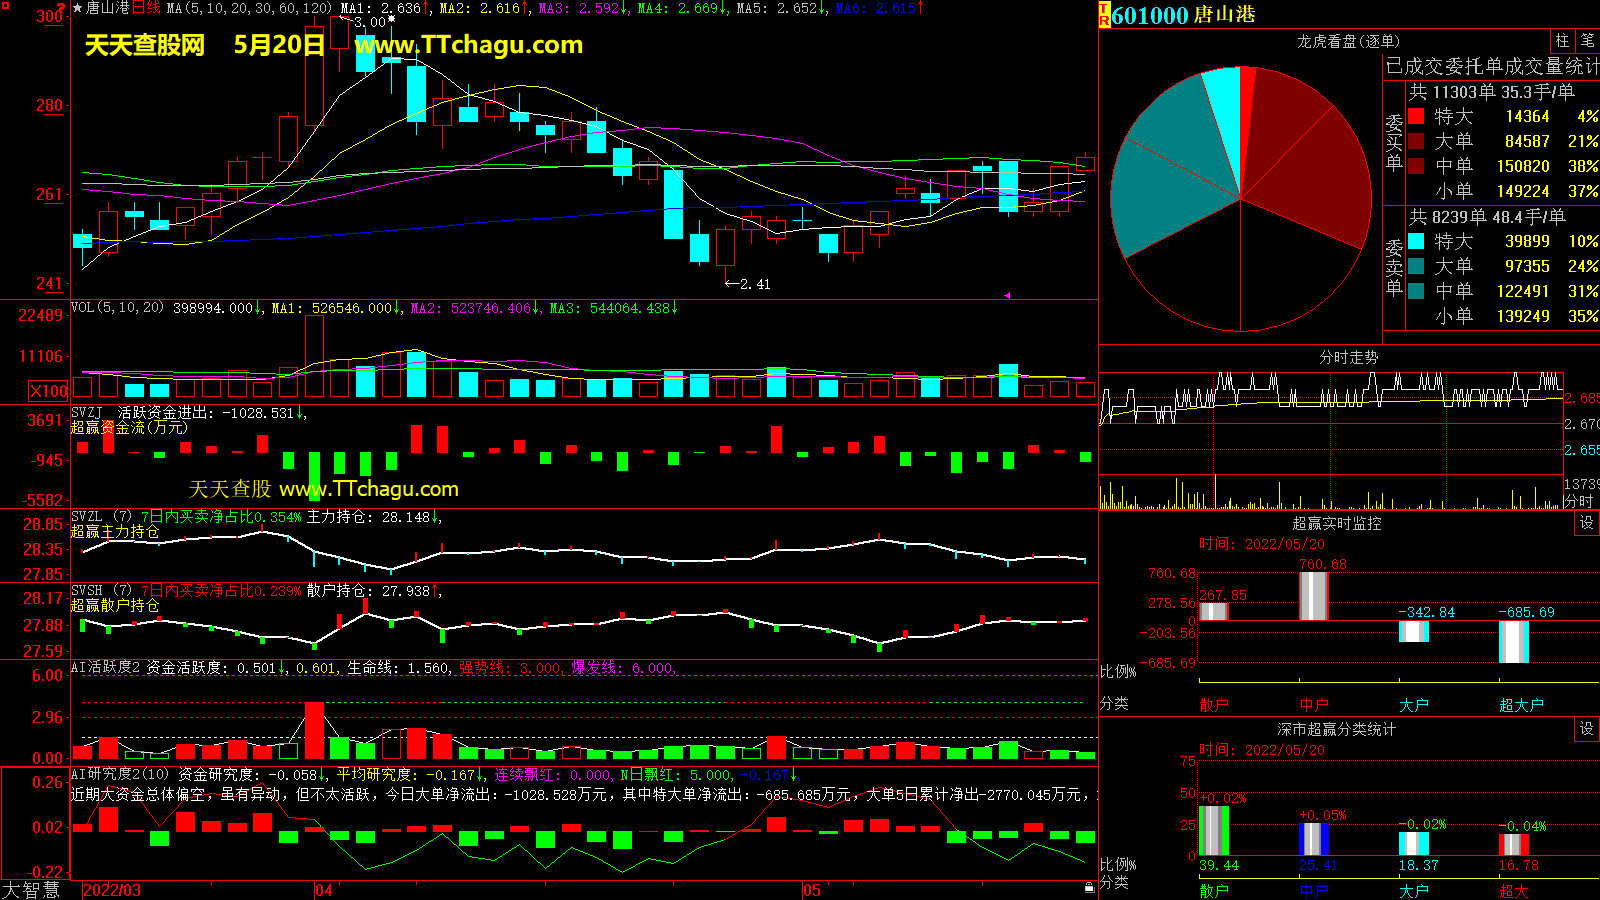Click the yellow TR badge beside 601000

coord(1104,15)
